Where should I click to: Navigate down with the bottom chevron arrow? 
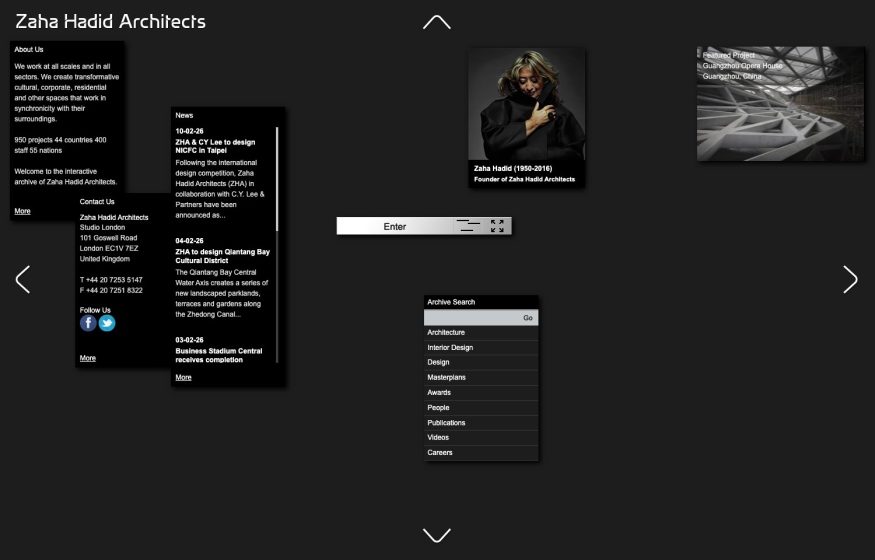pyautogui.click(x=437, y=535)
